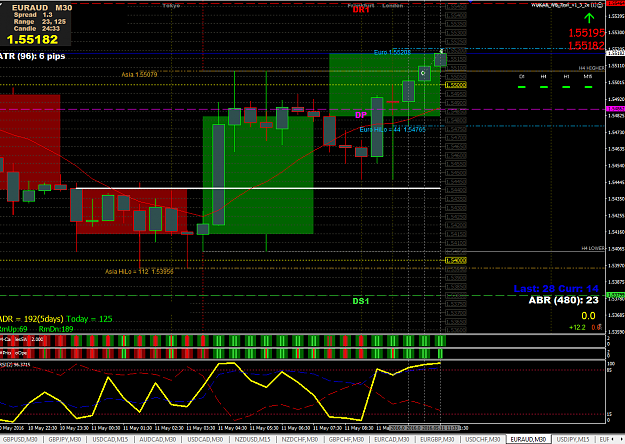The width and height of the screenshot is (625, 444).
Task: Select the white horizontal line on chart
Action: point(258,188)
